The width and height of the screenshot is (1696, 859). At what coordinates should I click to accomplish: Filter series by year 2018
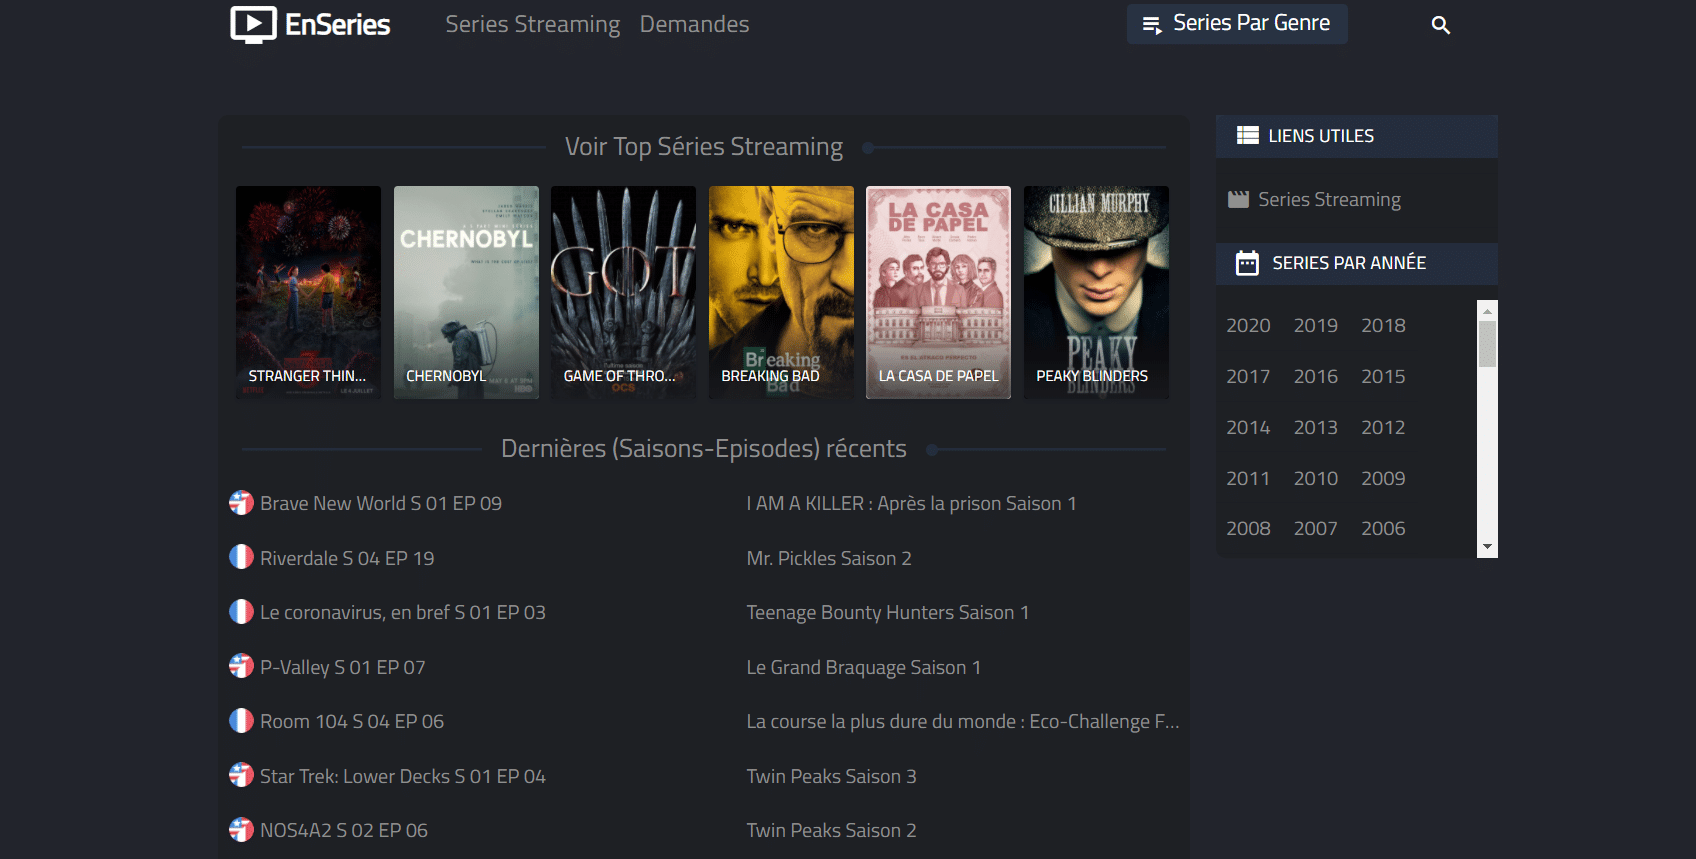pos(1383,326)
